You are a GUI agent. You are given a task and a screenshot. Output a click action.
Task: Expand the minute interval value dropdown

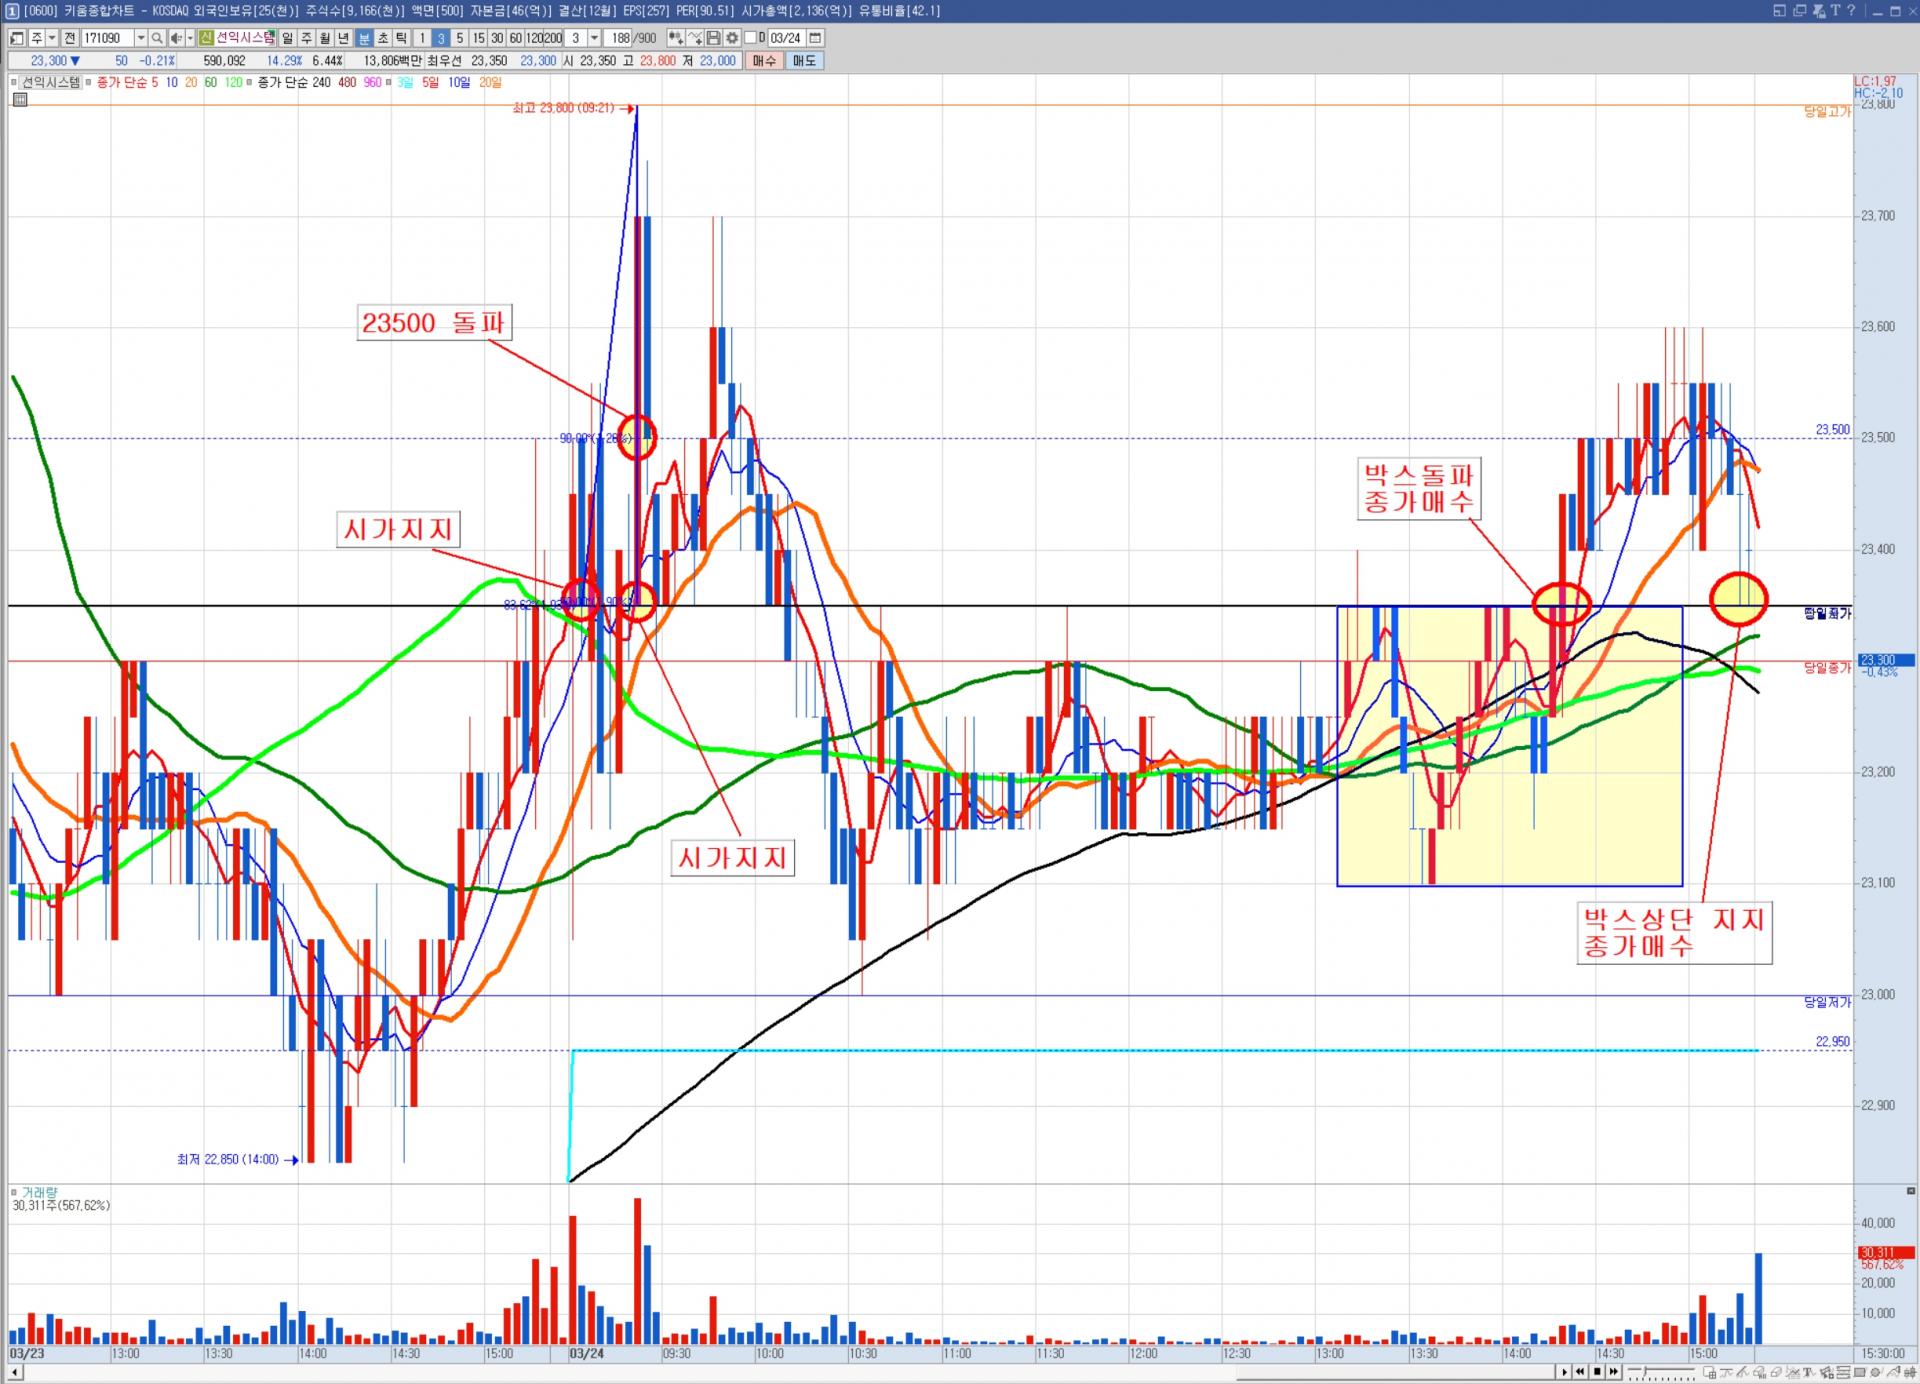point(594,38)
